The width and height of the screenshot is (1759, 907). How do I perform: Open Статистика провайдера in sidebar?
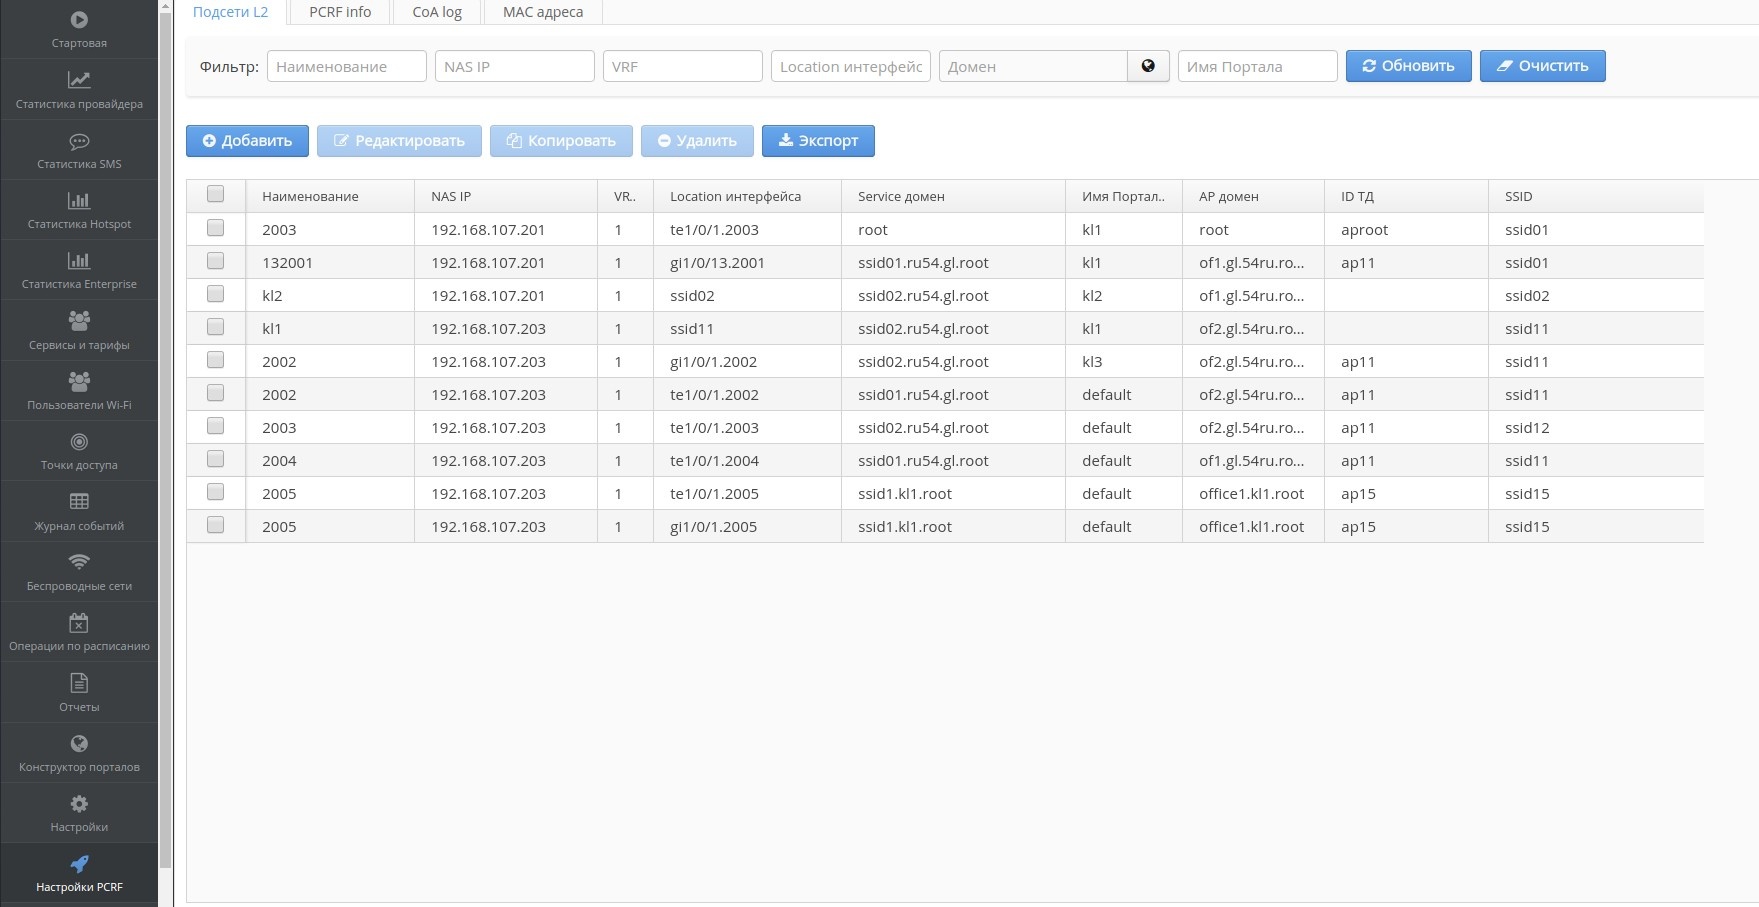click(x=79, y=89)
